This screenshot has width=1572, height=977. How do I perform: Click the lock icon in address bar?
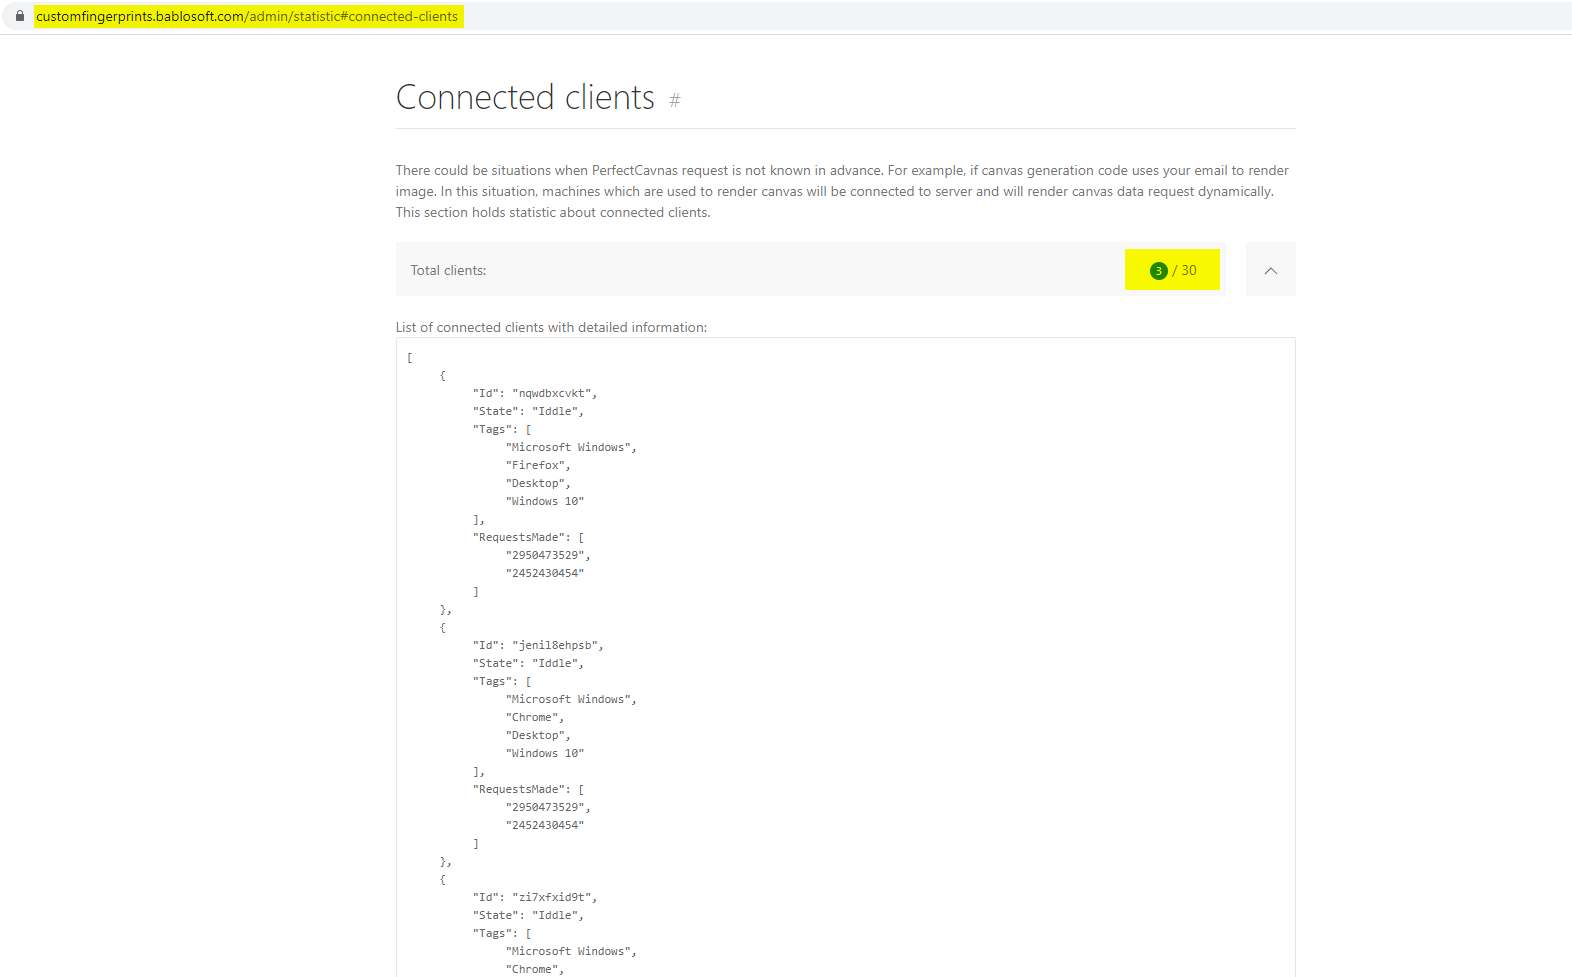[20, 16]
